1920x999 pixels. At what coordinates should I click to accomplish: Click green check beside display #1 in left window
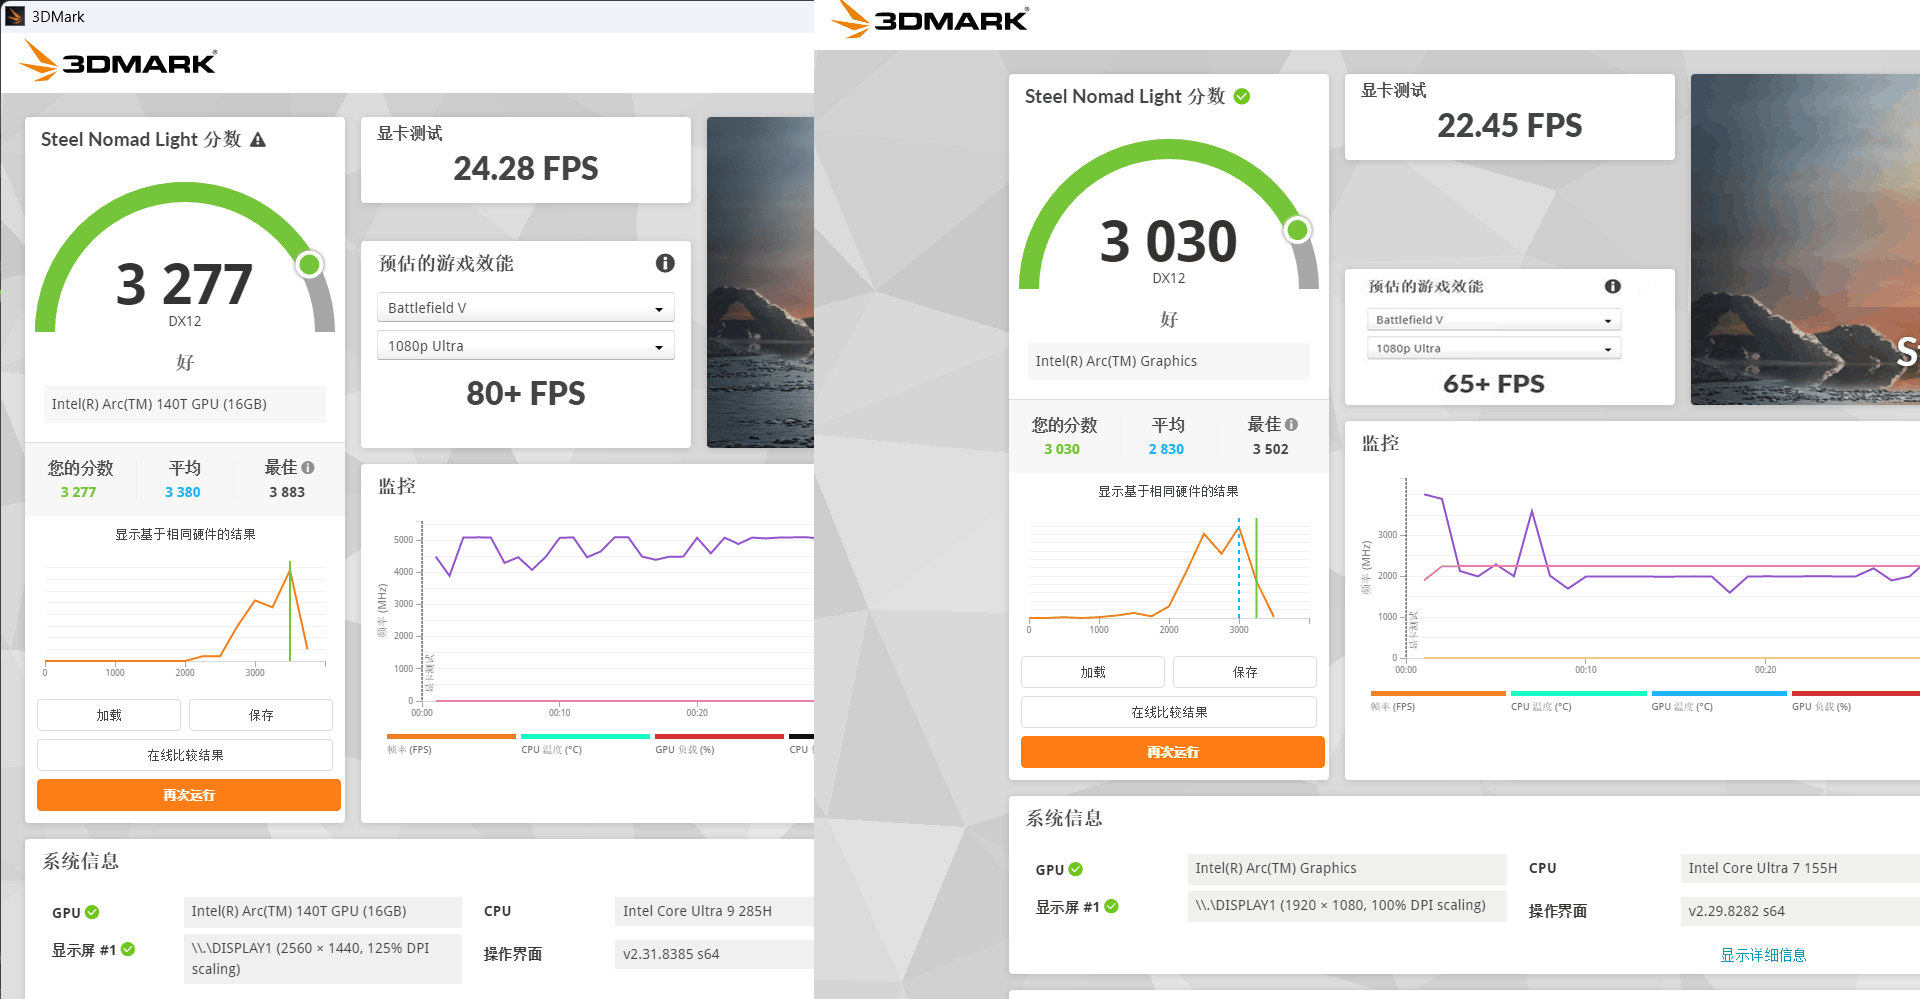[128, 949]
